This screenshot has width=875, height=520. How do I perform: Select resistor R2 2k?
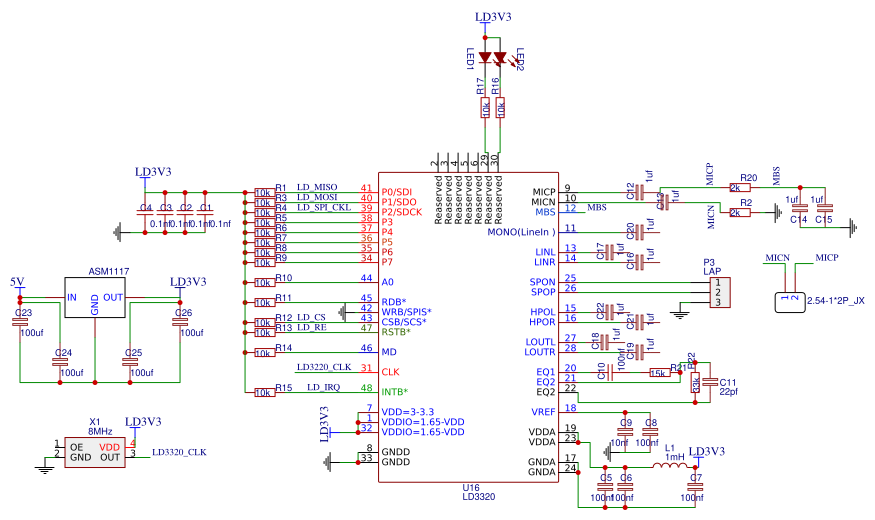pyautogui.click(x=740, y=213)
